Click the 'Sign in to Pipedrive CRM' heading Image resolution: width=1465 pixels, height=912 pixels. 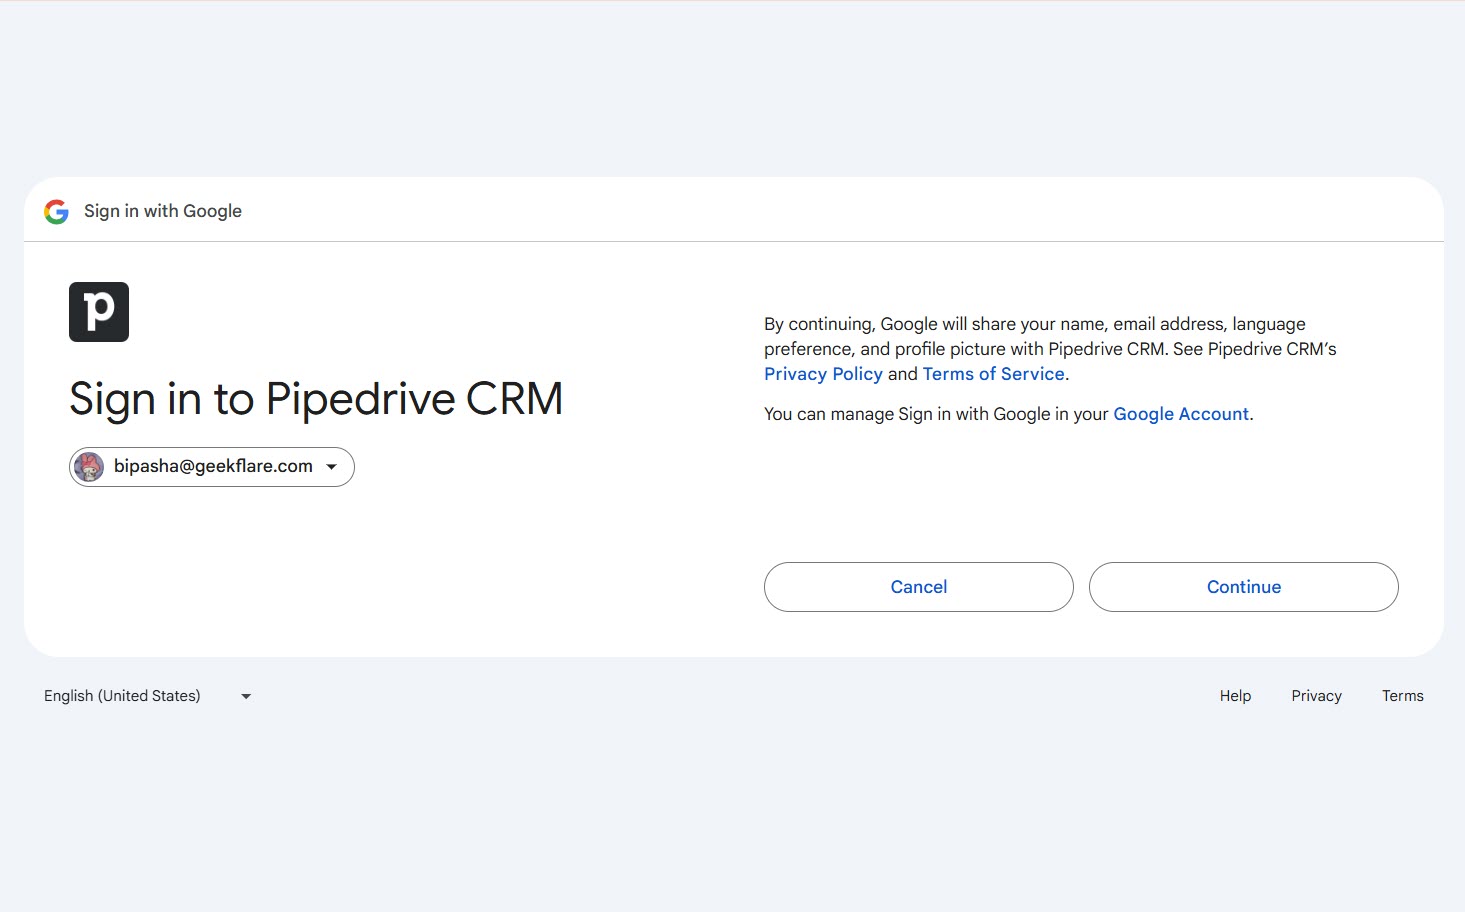point(316,400)
